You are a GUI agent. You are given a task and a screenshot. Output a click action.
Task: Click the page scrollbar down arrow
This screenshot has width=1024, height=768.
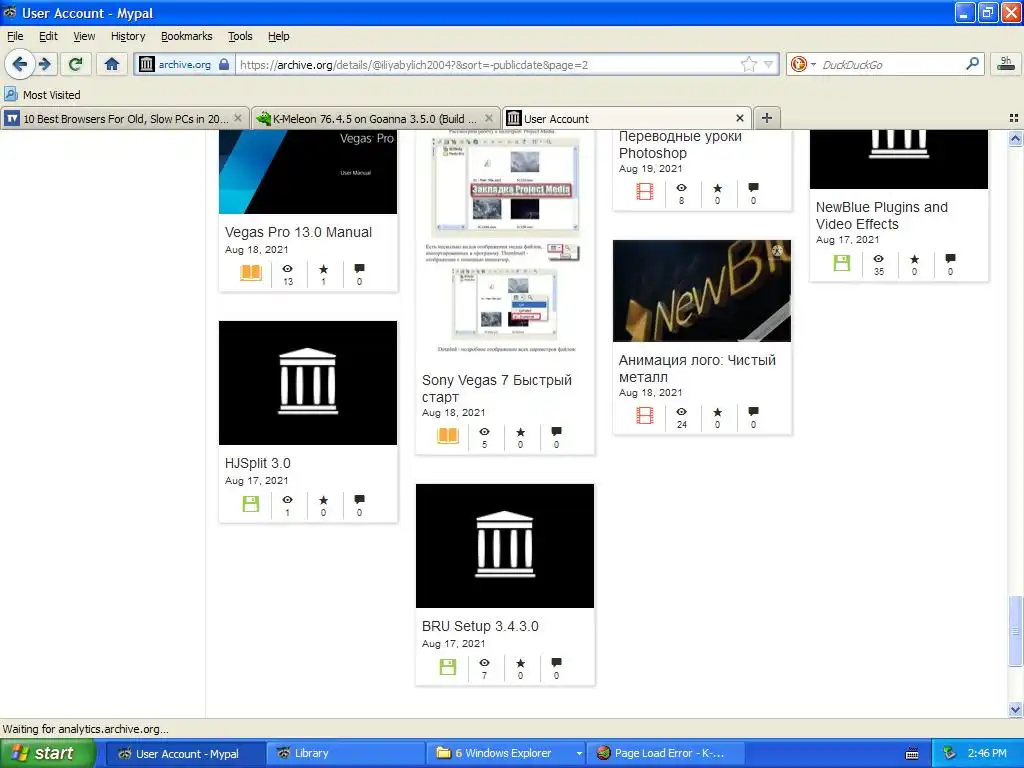tap(1015, 709)
